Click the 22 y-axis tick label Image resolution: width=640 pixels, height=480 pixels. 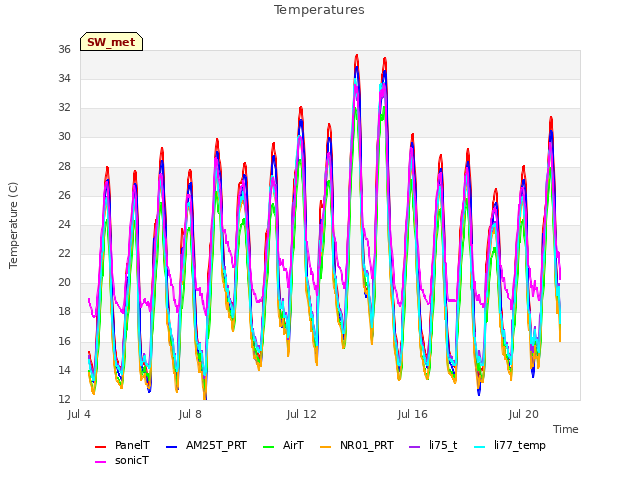[64, 253]
